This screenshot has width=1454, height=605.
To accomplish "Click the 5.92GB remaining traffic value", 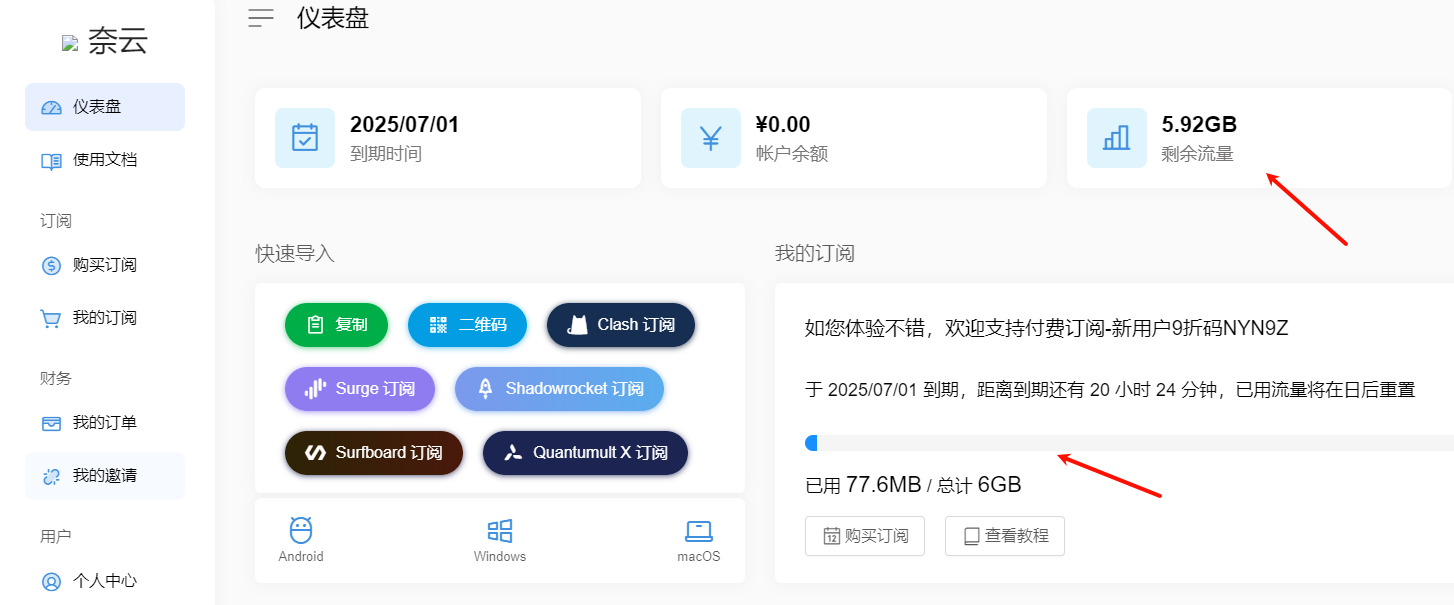I will click(x=1199, y=125).
